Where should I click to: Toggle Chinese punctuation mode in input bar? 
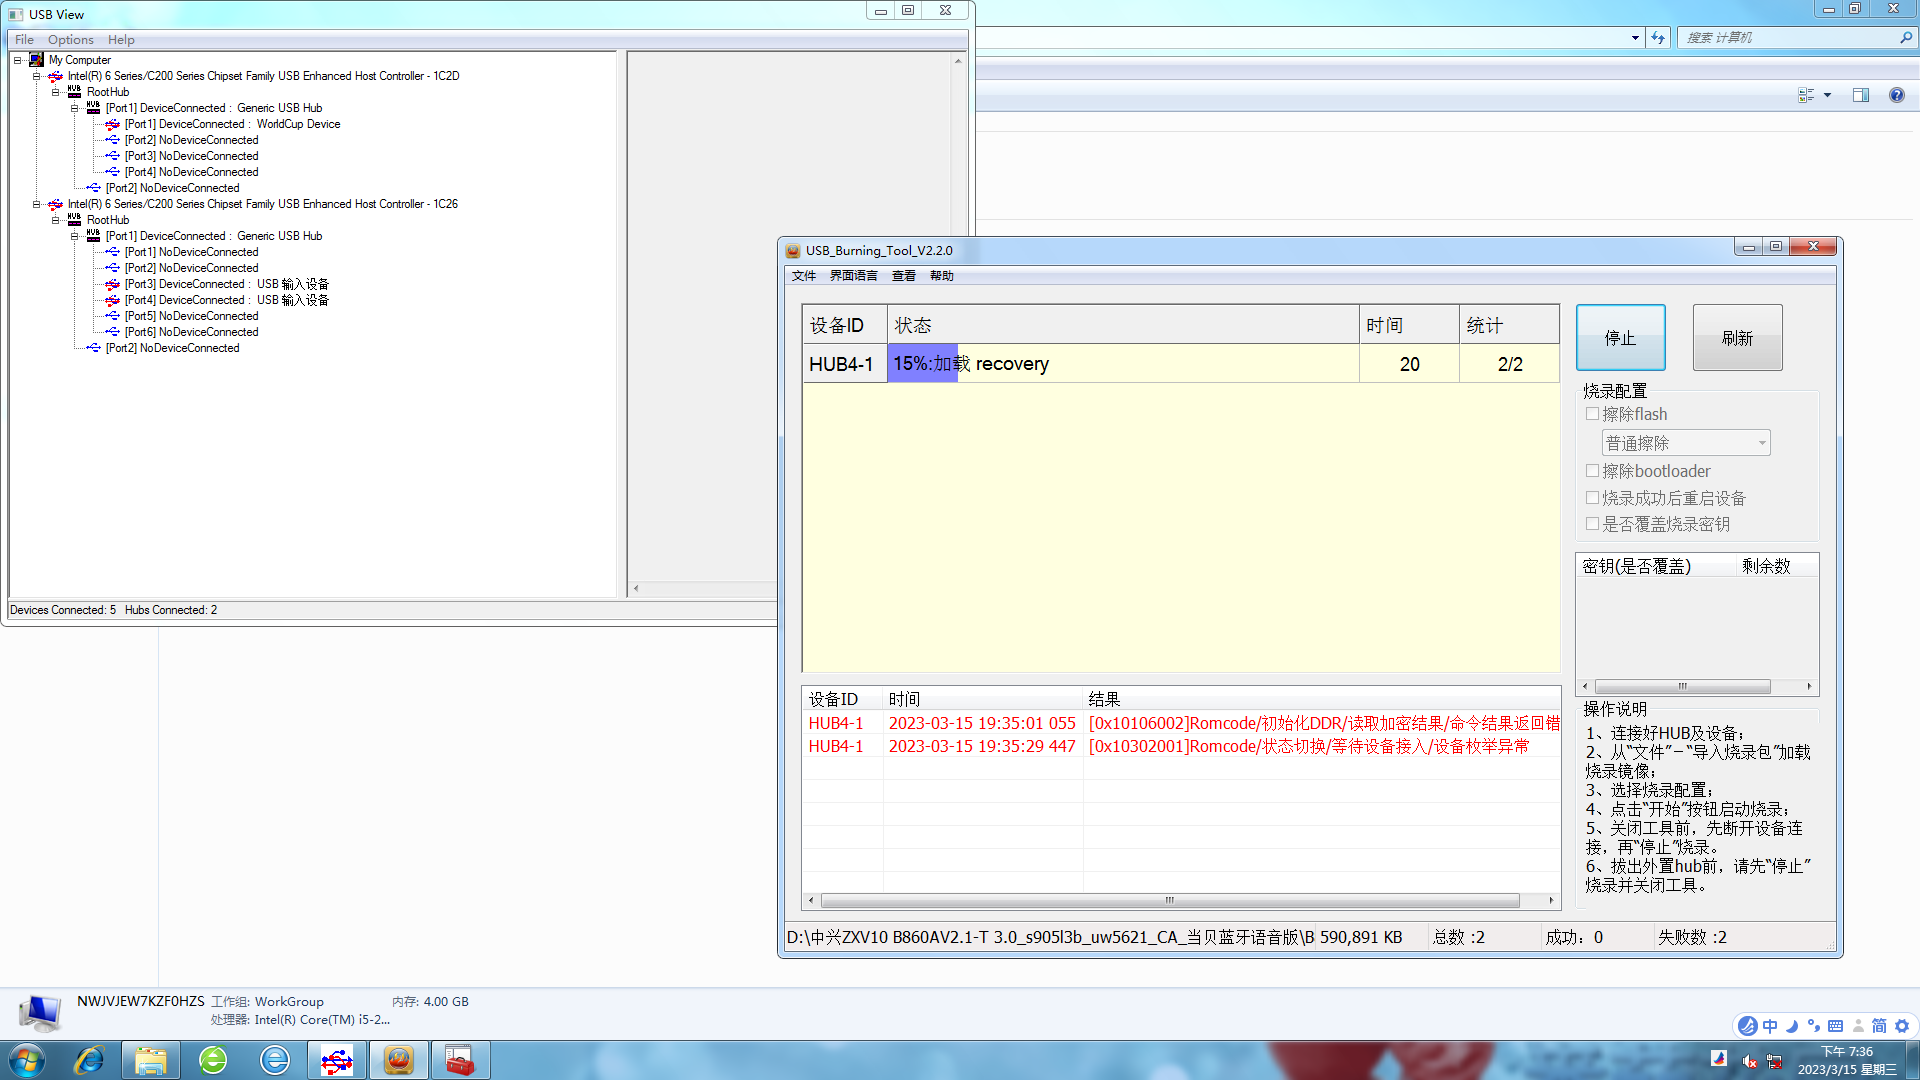pos(1814,1026)
